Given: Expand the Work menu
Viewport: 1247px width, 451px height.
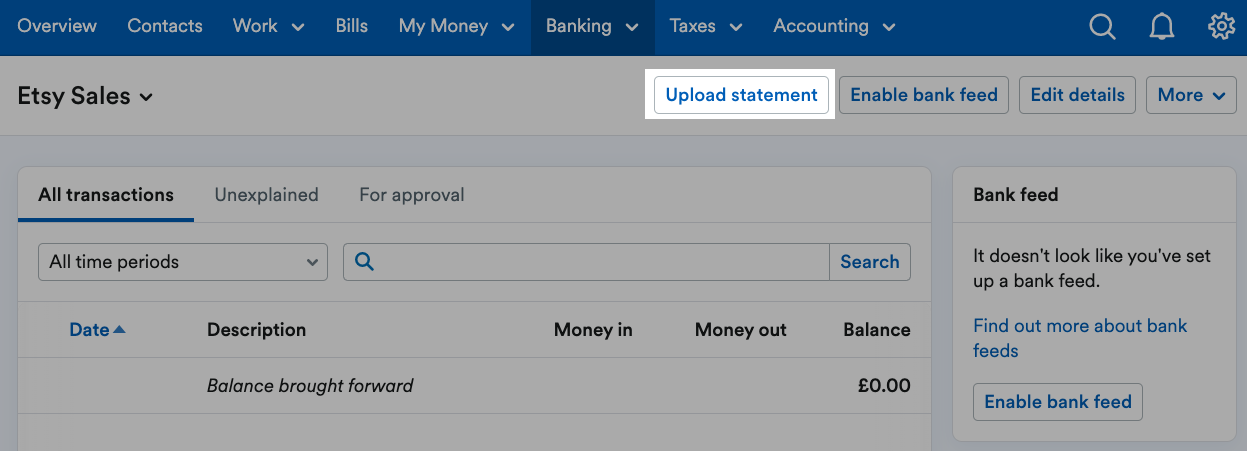Looking at the screenshot, I should [x=268, y=27].
